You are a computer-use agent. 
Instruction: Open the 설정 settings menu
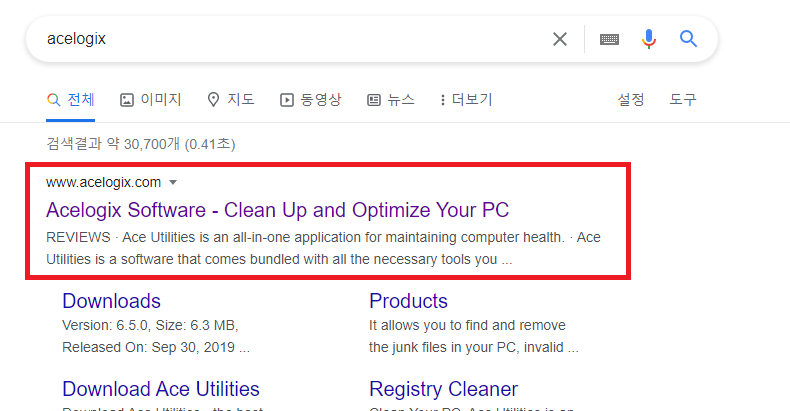coord(631,100)
